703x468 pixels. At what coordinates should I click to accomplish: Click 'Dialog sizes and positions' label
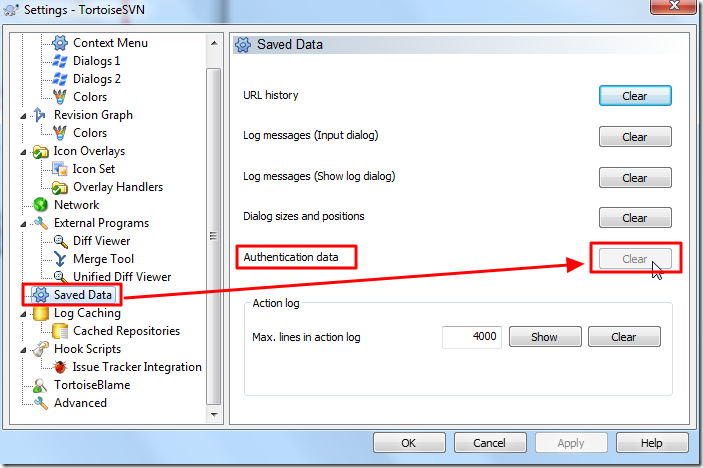pyautogui.click(x=304, y=216)
